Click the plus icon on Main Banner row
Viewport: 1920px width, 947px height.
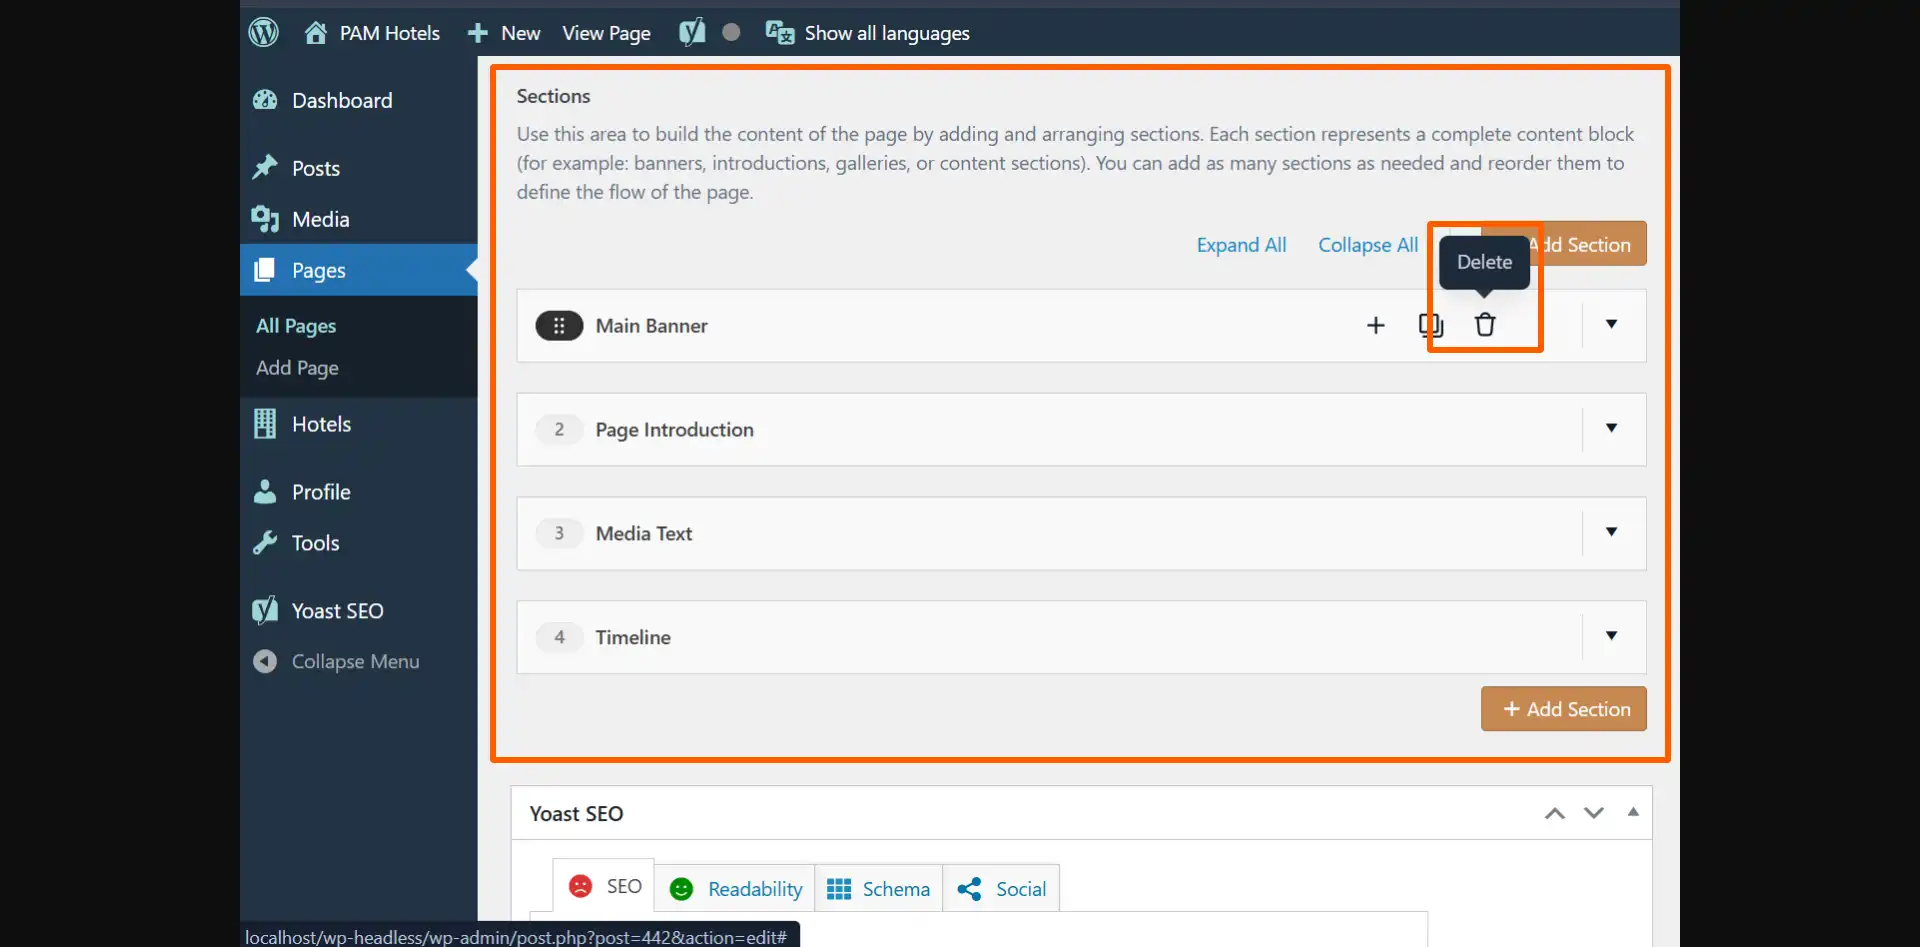[x=1376, y=325]
